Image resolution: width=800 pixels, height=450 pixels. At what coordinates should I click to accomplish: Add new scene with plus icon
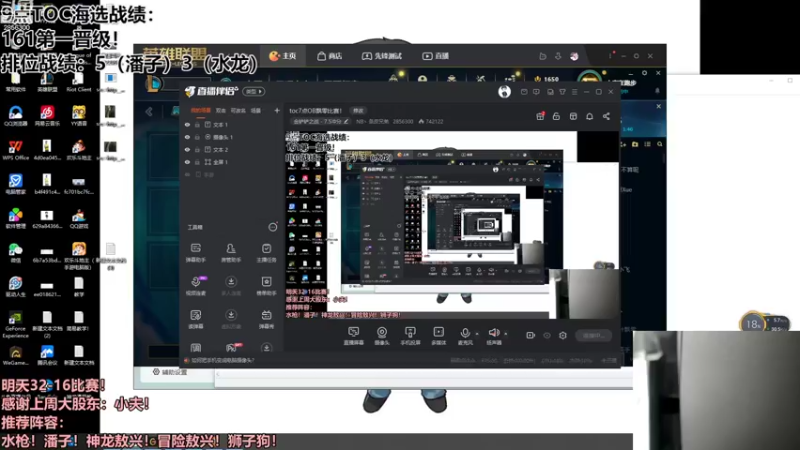coord(277,110)
